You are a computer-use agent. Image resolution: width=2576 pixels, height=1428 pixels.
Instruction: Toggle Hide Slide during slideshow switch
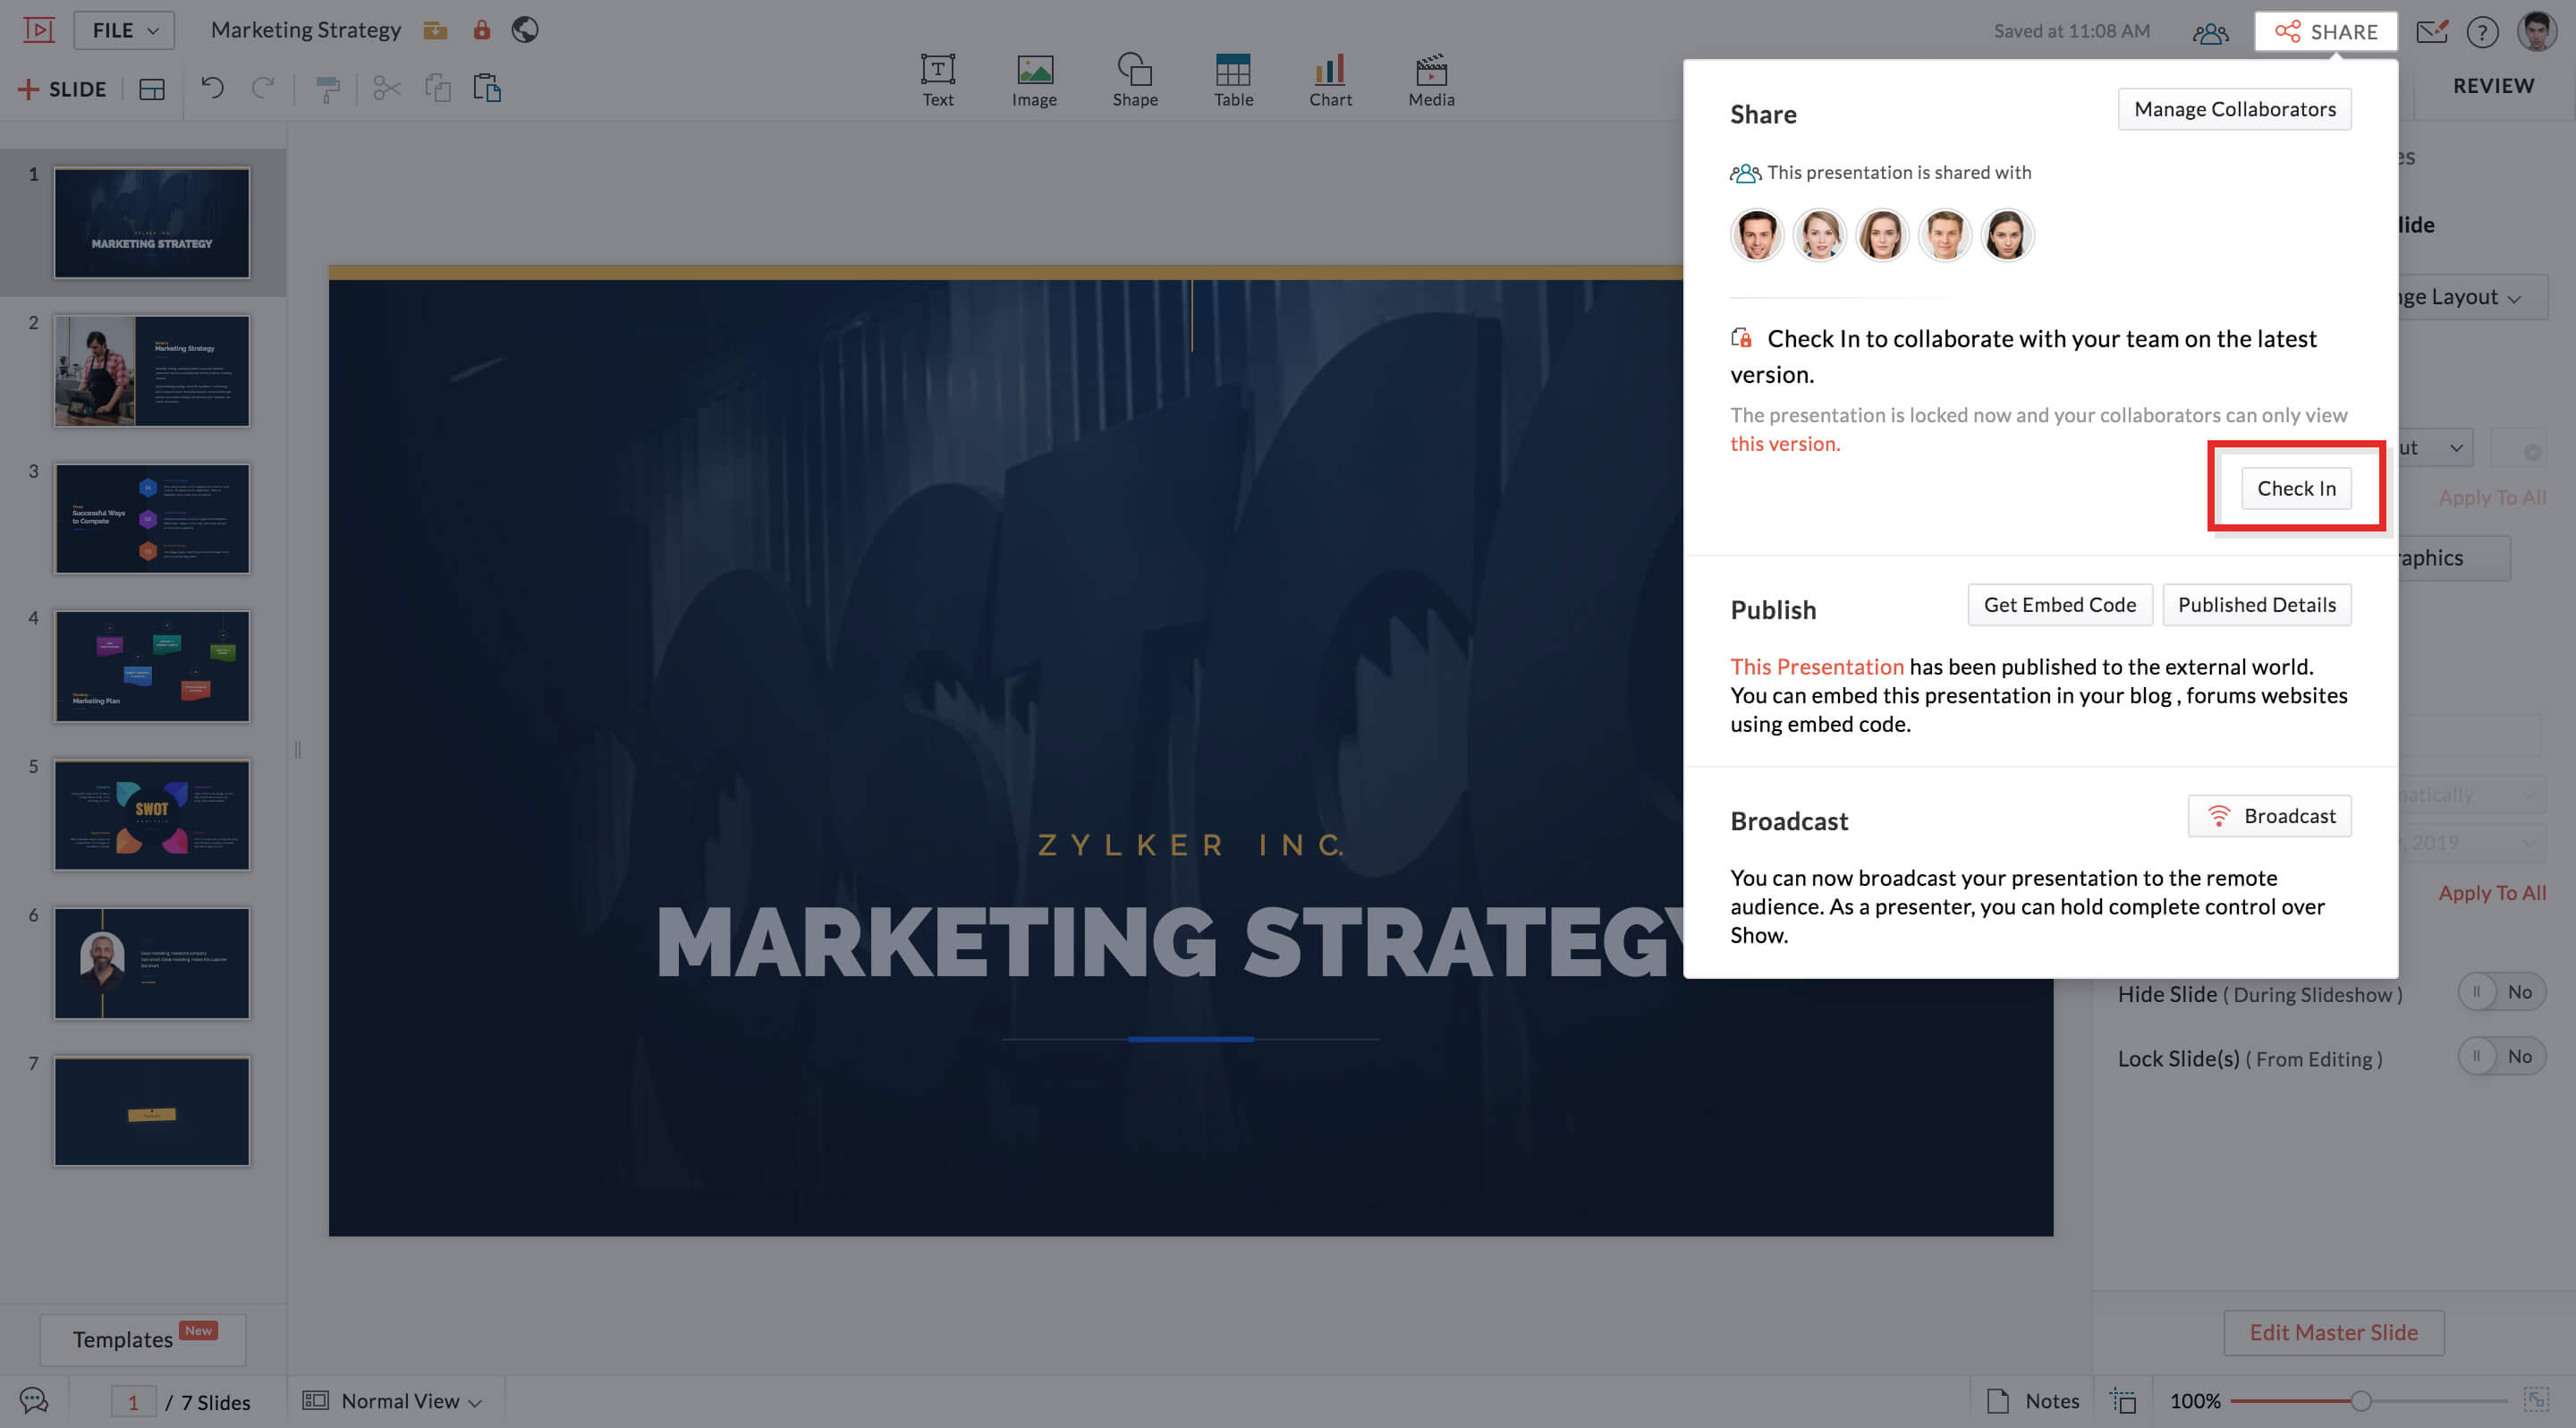(x=2500, y=992)
